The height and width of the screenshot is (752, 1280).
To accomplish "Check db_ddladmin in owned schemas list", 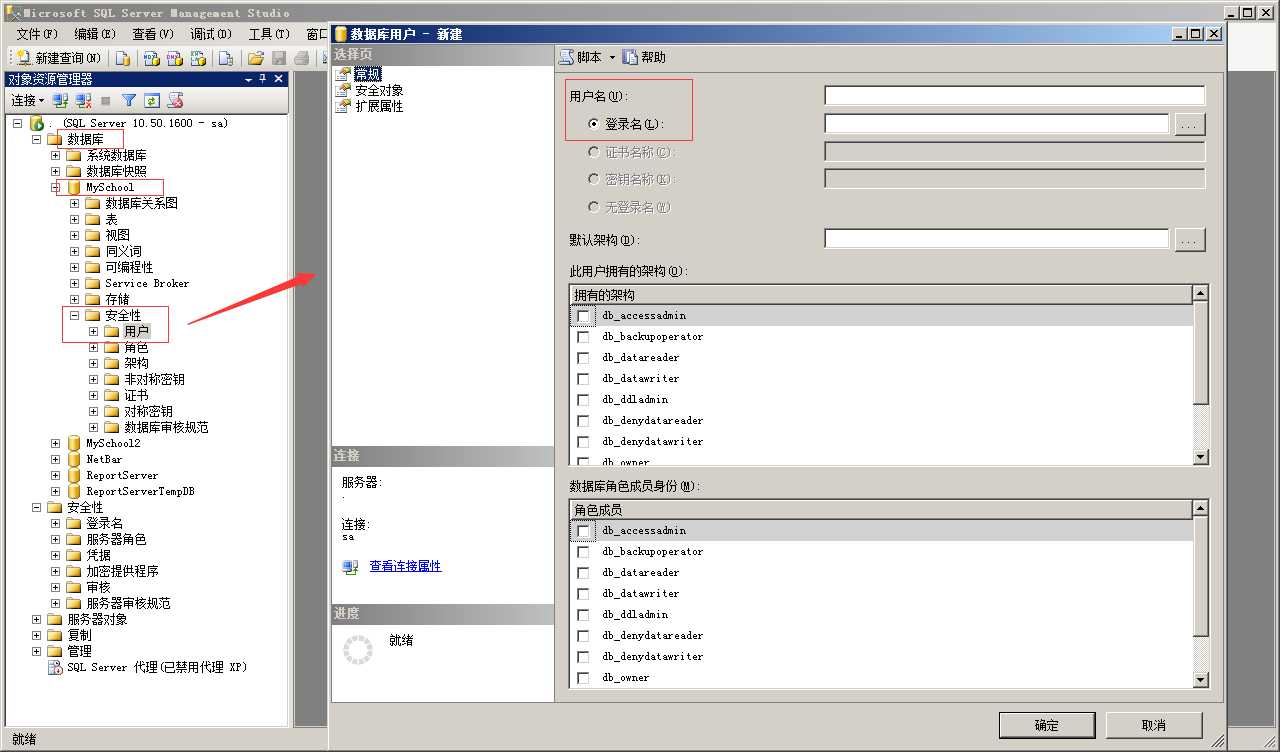I will pyautogui.click(x=583, y=400).
